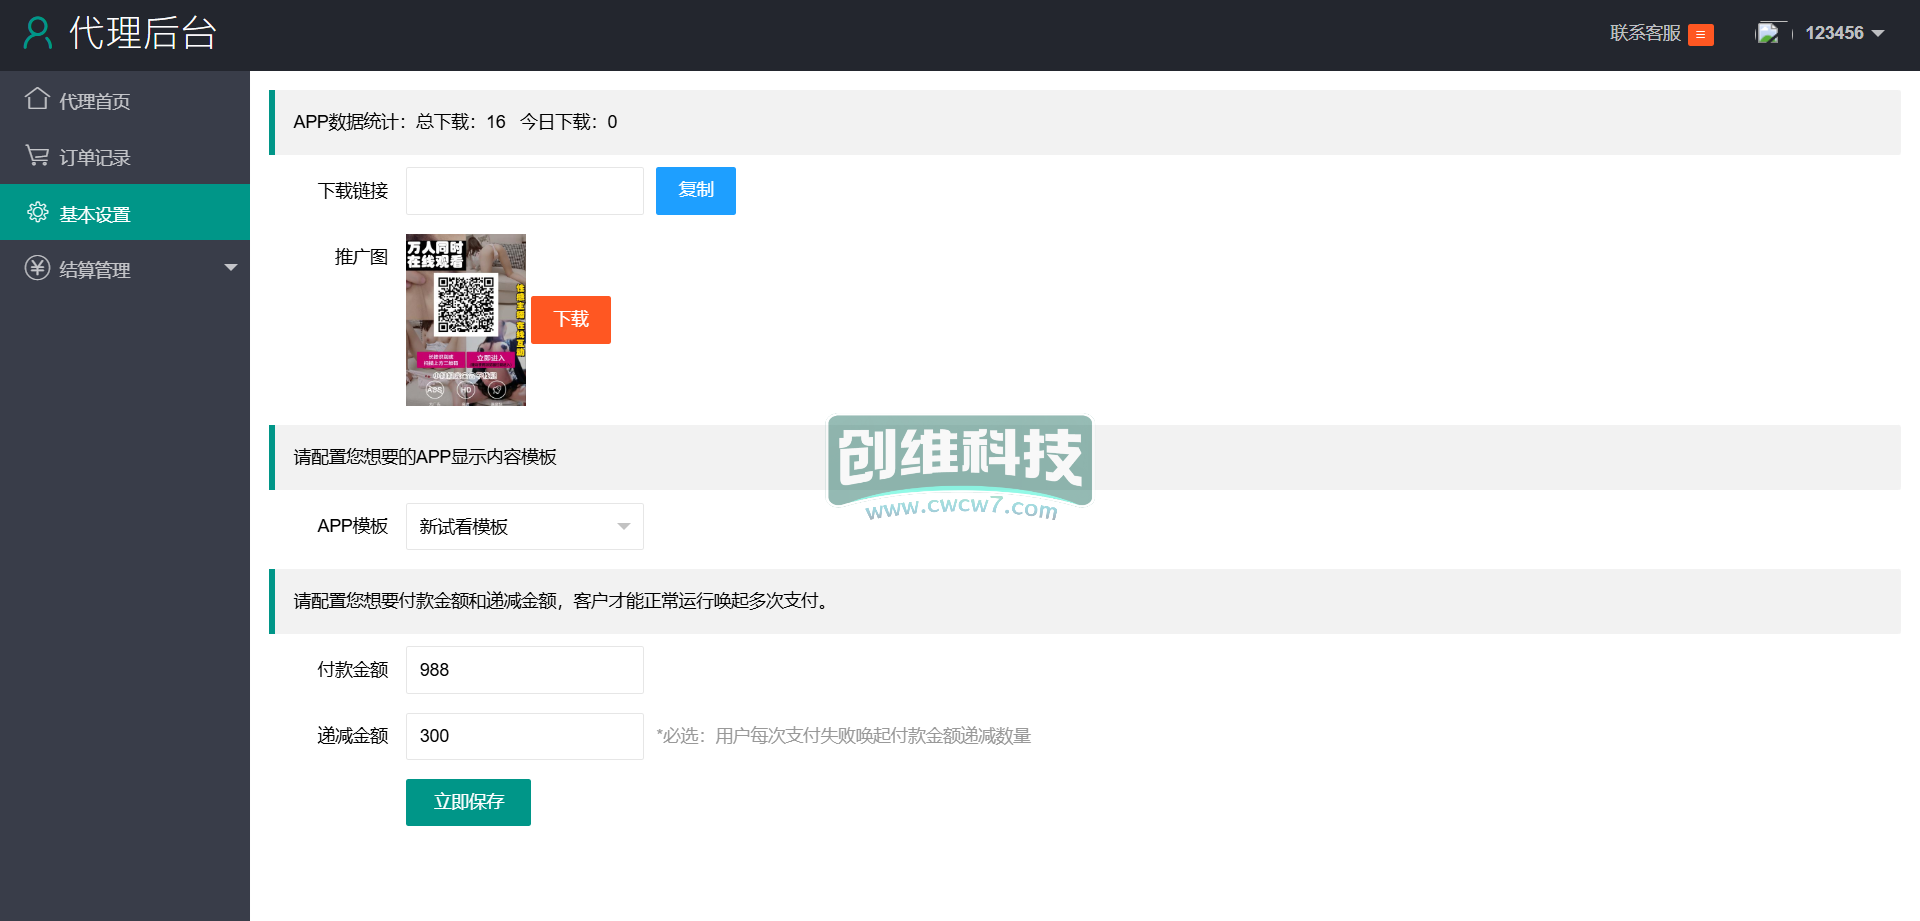Click the green 立即保存 button
Screen dimensions: 1920x921
tap(468, 802)
